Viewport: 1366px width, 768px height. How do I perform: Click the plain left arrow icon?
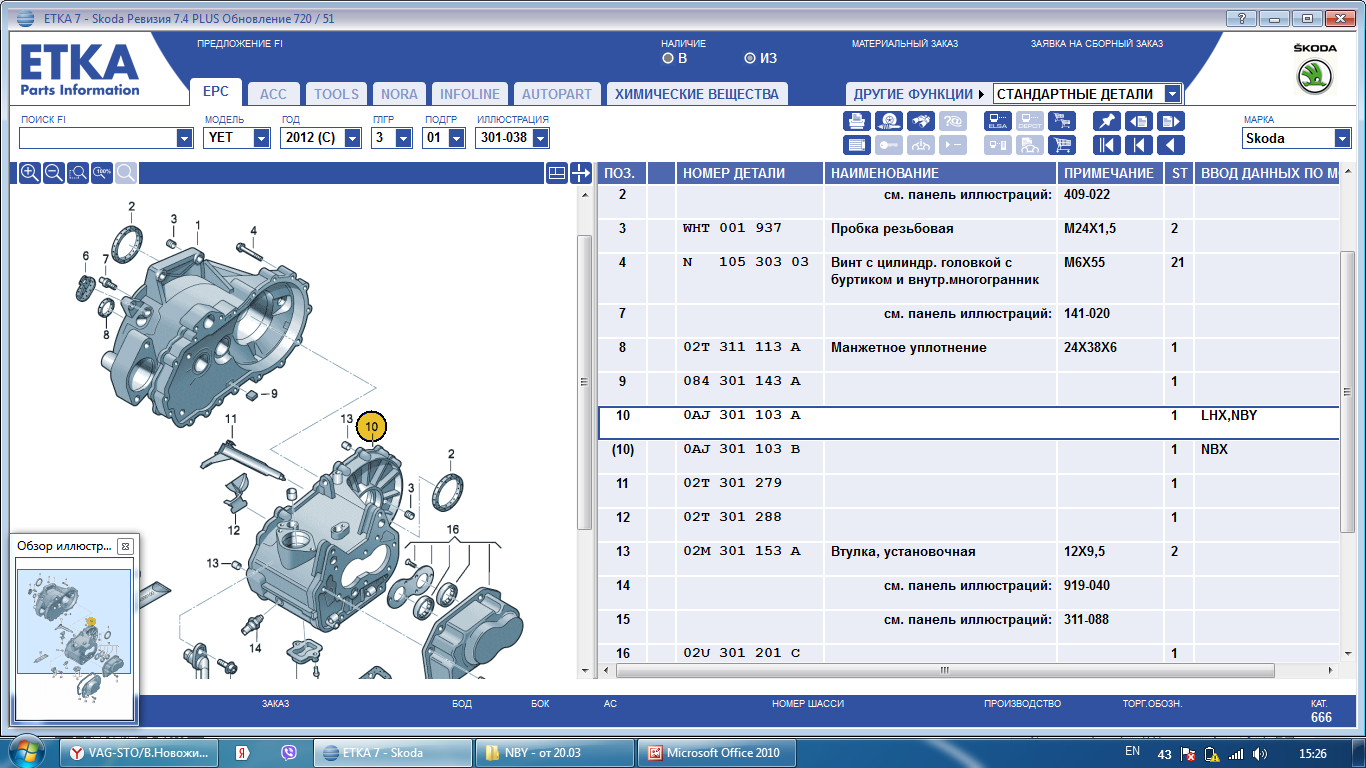tap(1171, 146)
